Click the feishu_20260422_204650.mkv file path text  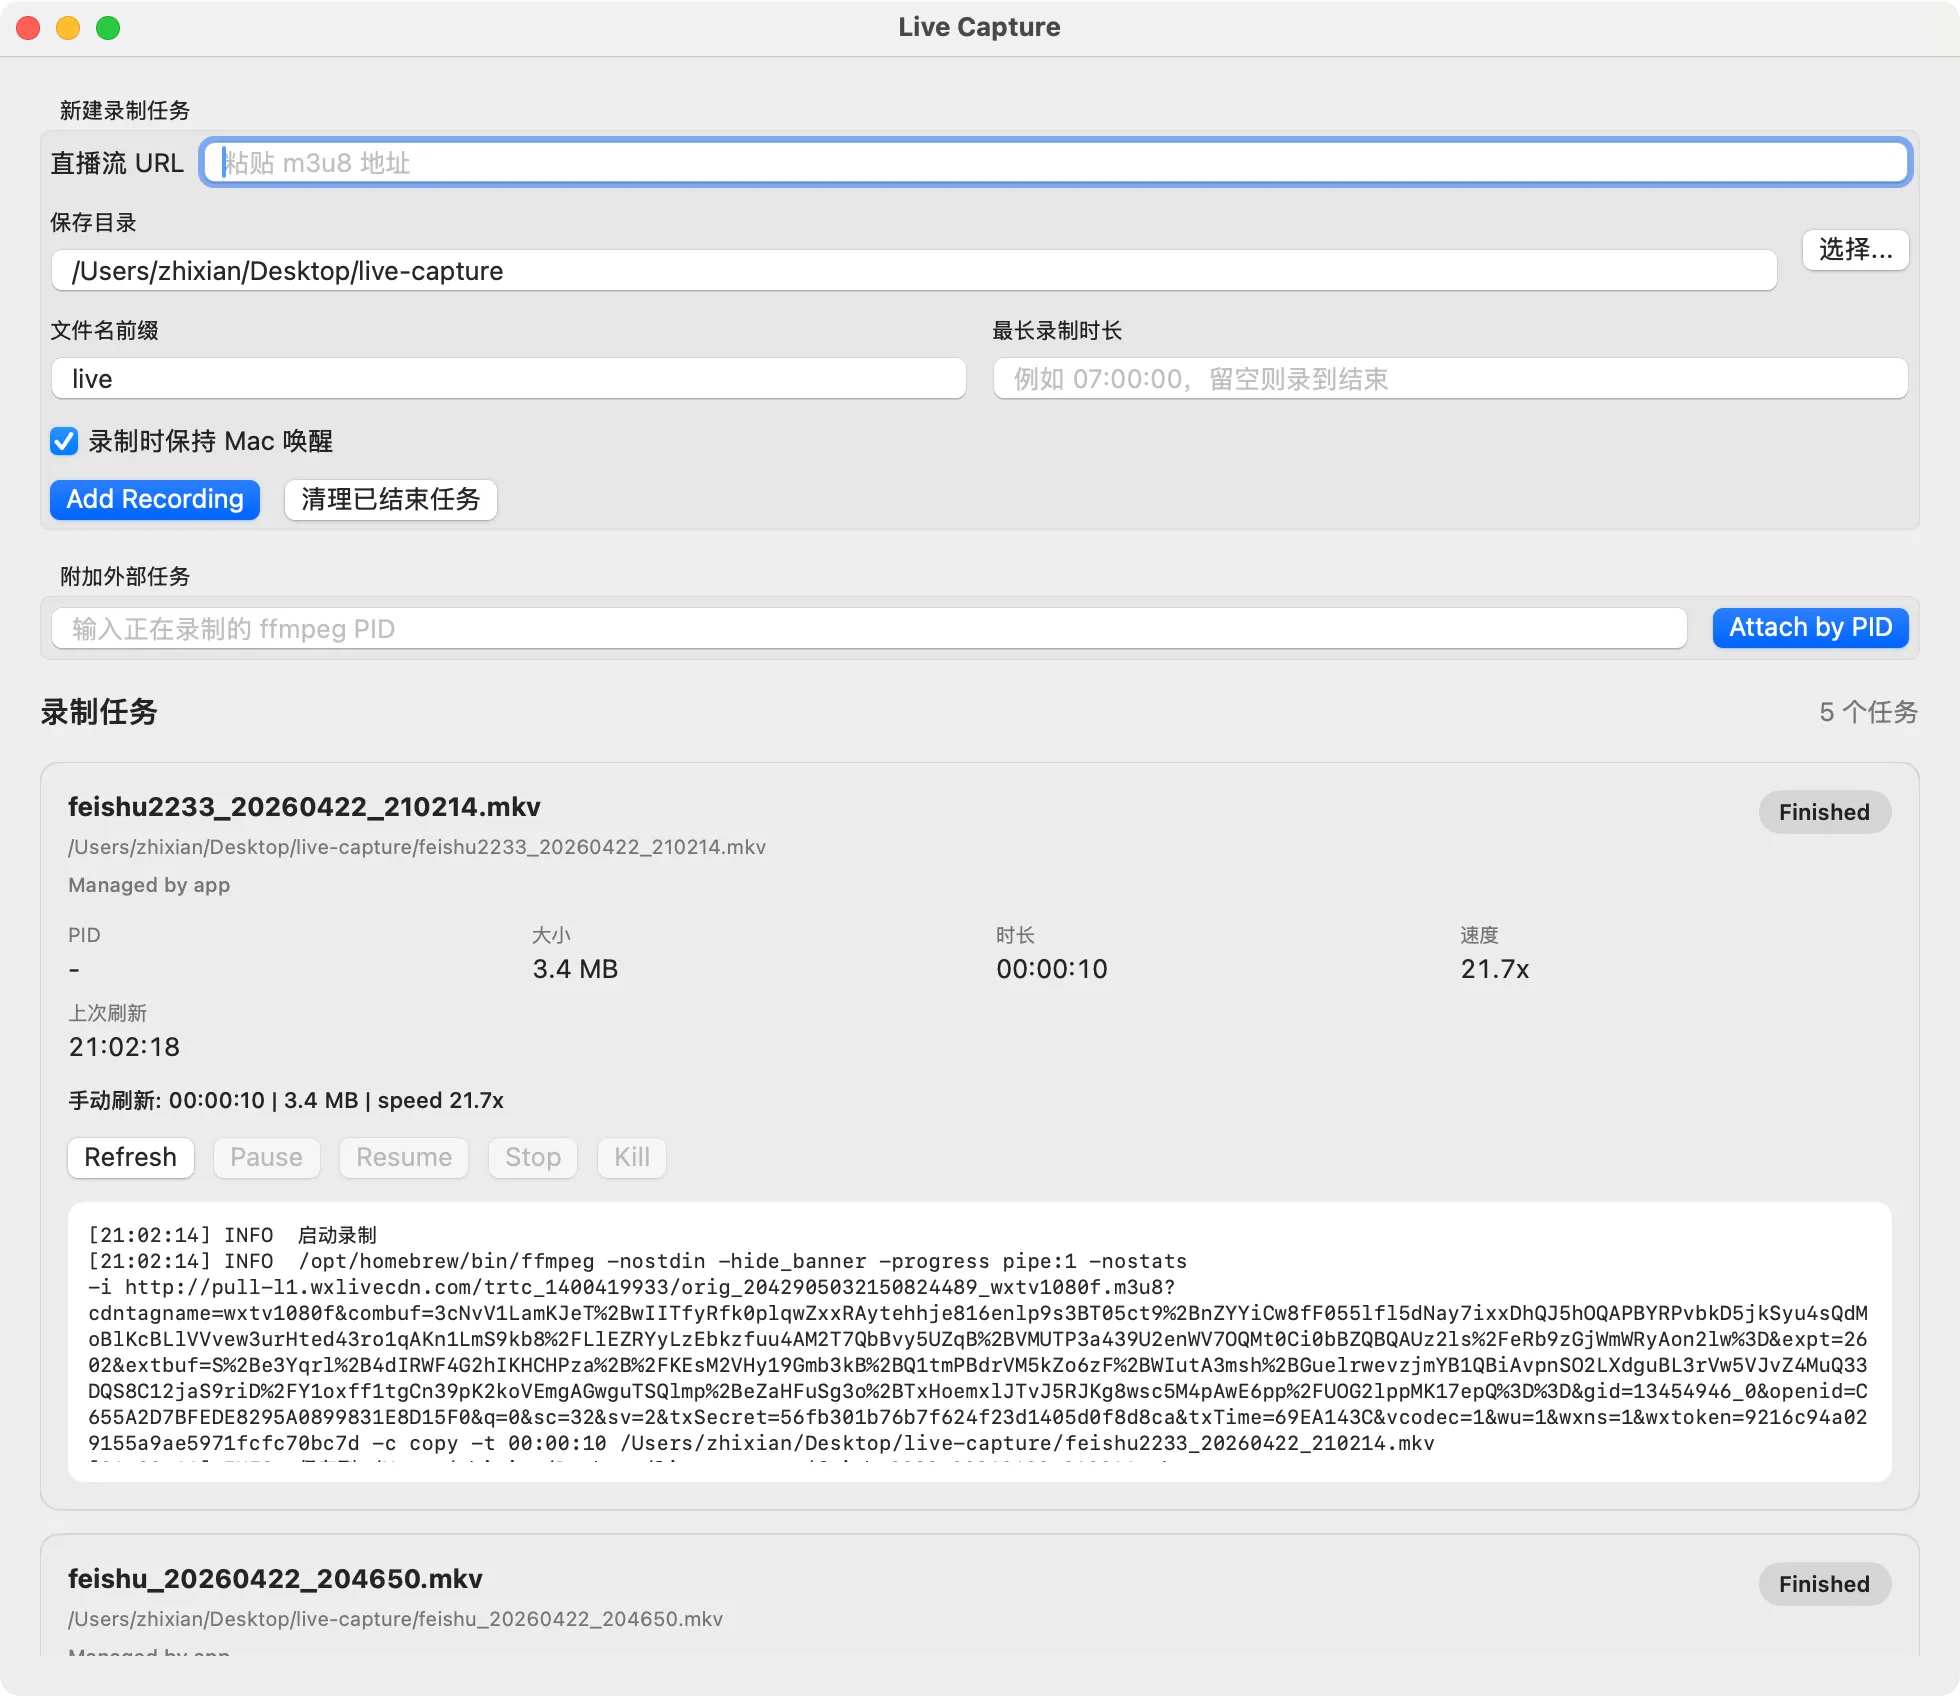point(395,1619)
